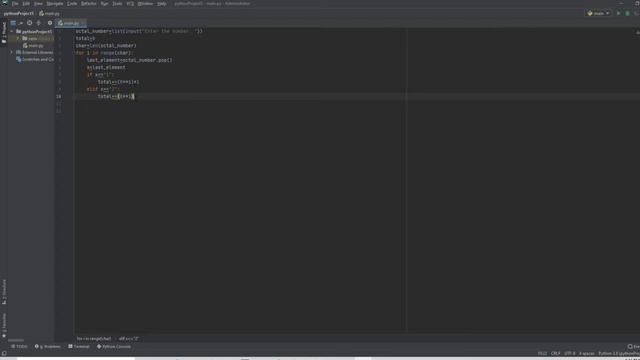640x360 pixels.
Task: Toggle the Project tool window side tab
Action: (4, 33)
